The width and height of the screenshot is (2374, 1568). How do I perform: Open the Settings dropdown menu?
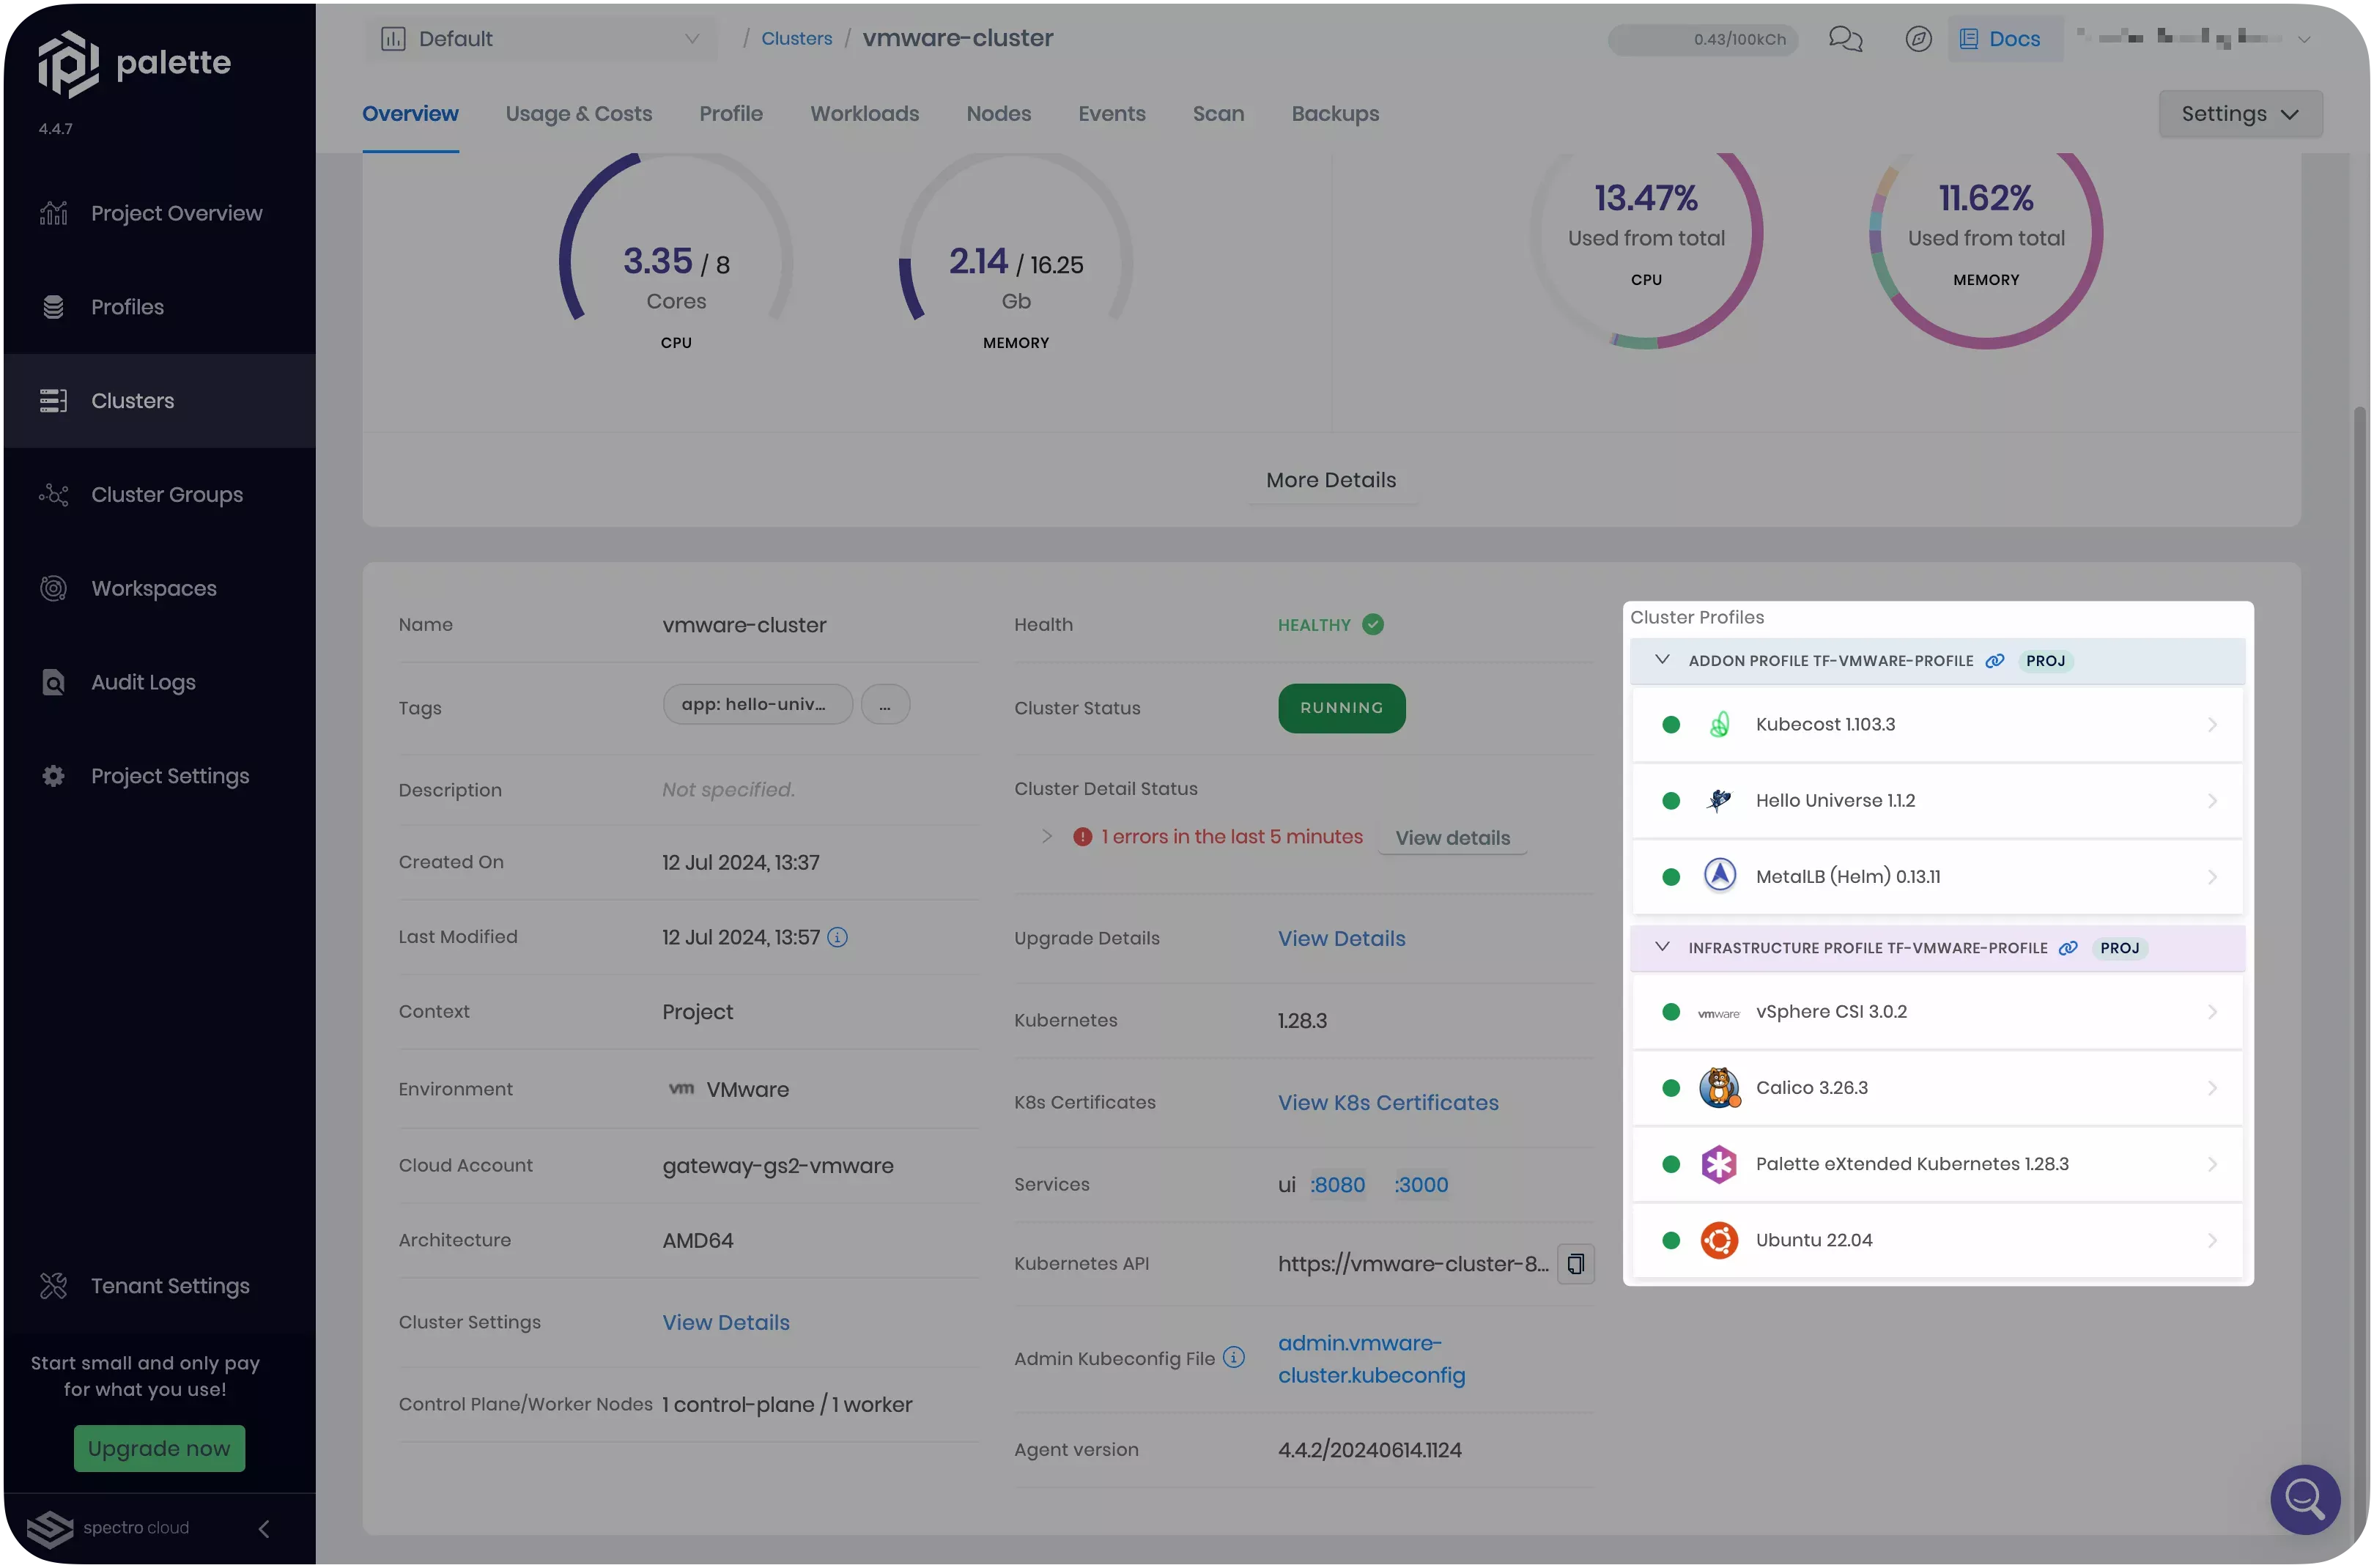[2240, 114]
